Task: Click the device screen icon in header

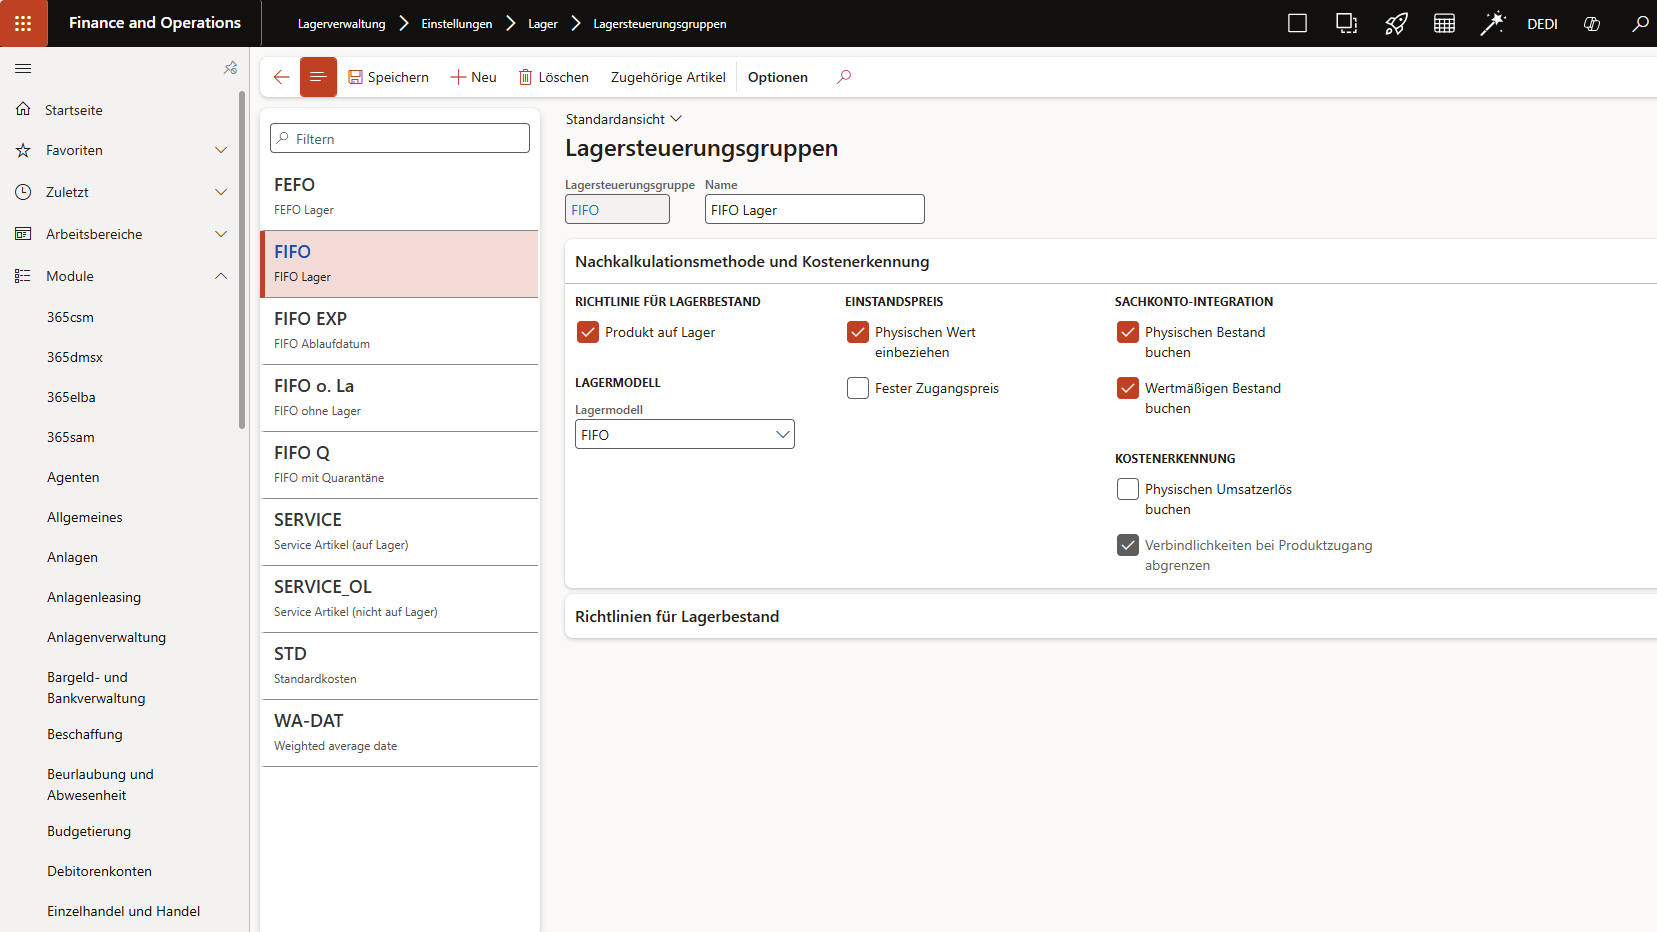Action: click(1346, 23)
